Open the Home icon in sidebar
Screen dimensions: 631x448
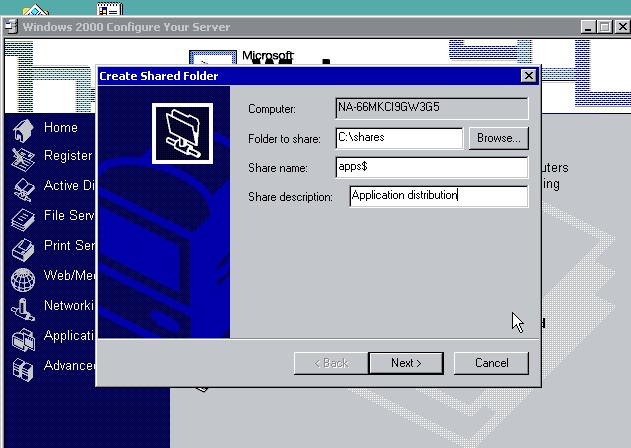[23, 131]
